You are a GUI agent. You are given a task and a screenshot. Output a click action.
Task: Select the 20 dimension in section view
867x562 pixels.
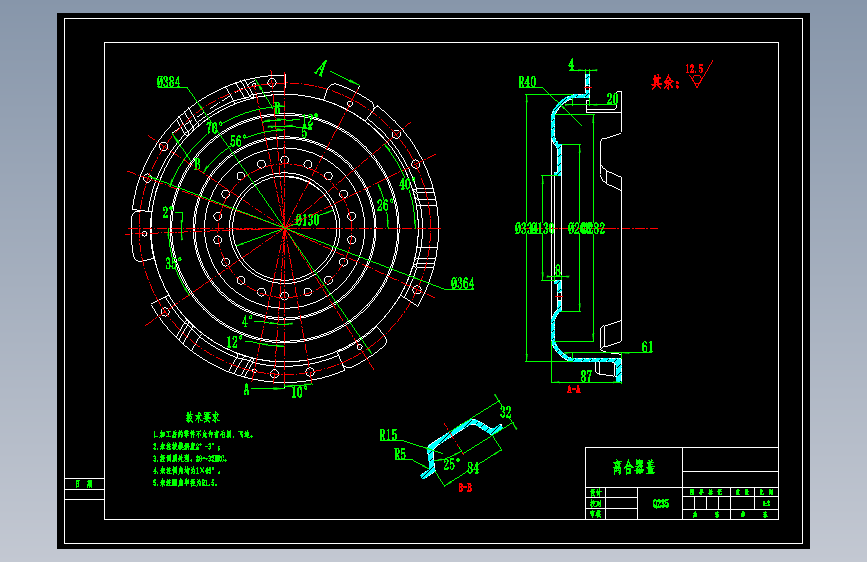tap(612, 99)
